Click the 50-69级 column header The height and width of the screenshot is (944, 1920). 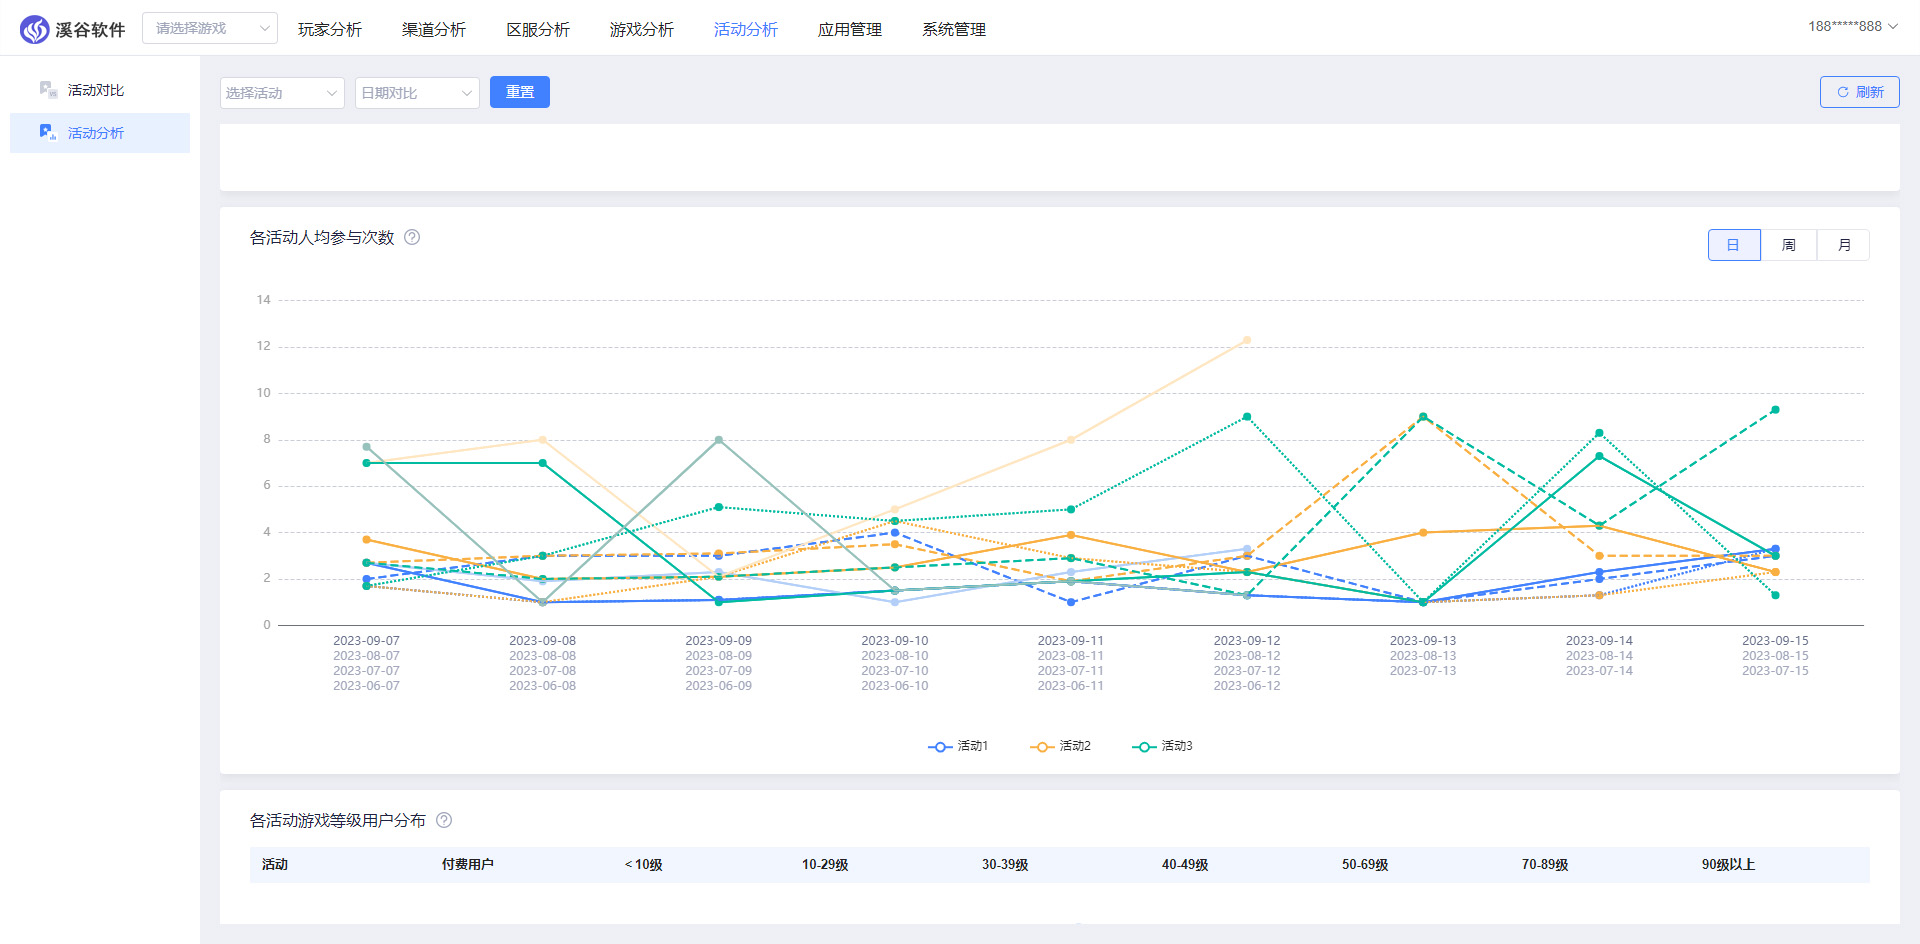point(1365,865)
